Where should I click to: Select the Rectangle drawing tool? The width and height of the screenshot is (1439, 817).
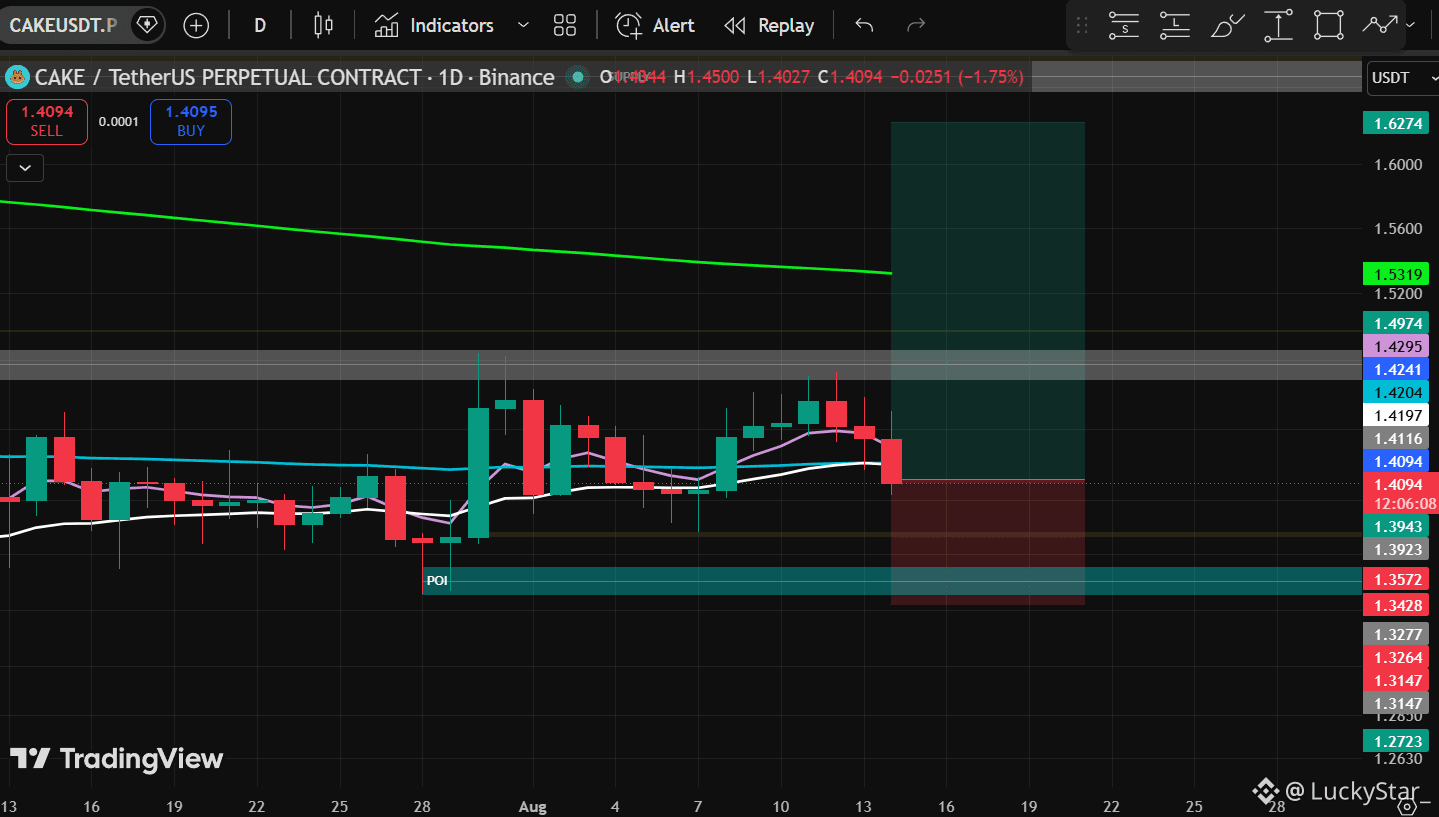(1329, 25)
